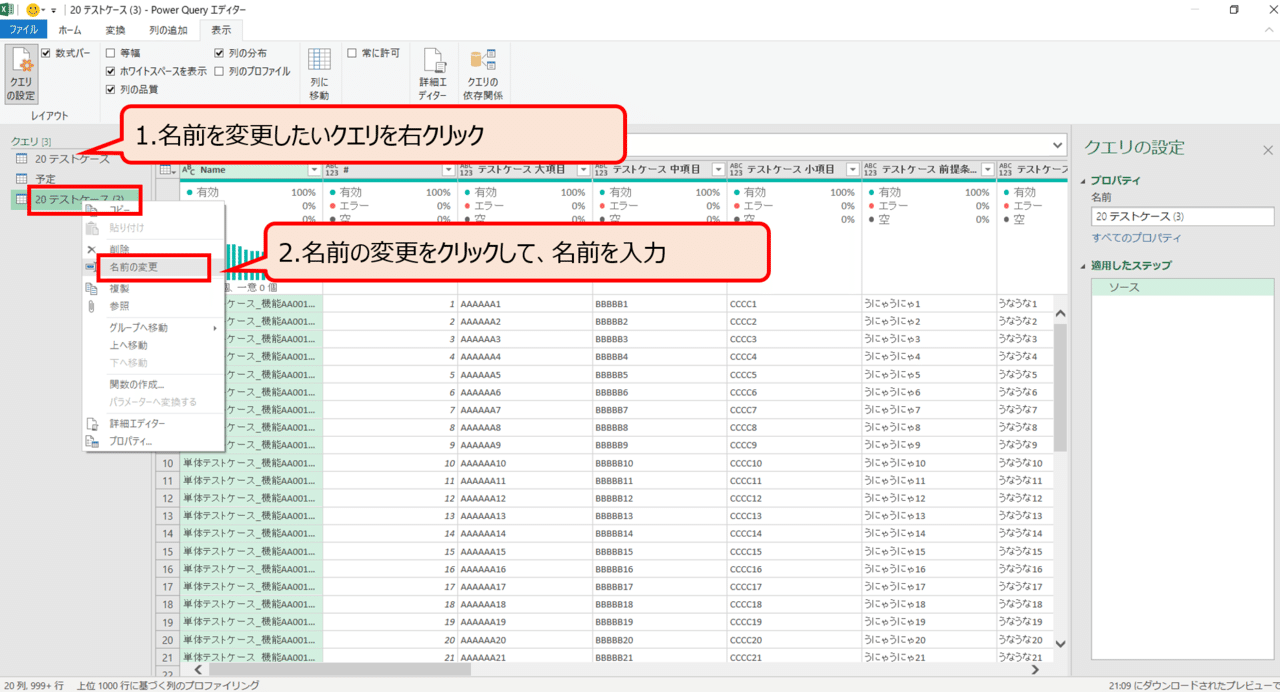Screen dimensions: 1280x692
Task: Select row number 17 header
Action: tap(167, 586)
